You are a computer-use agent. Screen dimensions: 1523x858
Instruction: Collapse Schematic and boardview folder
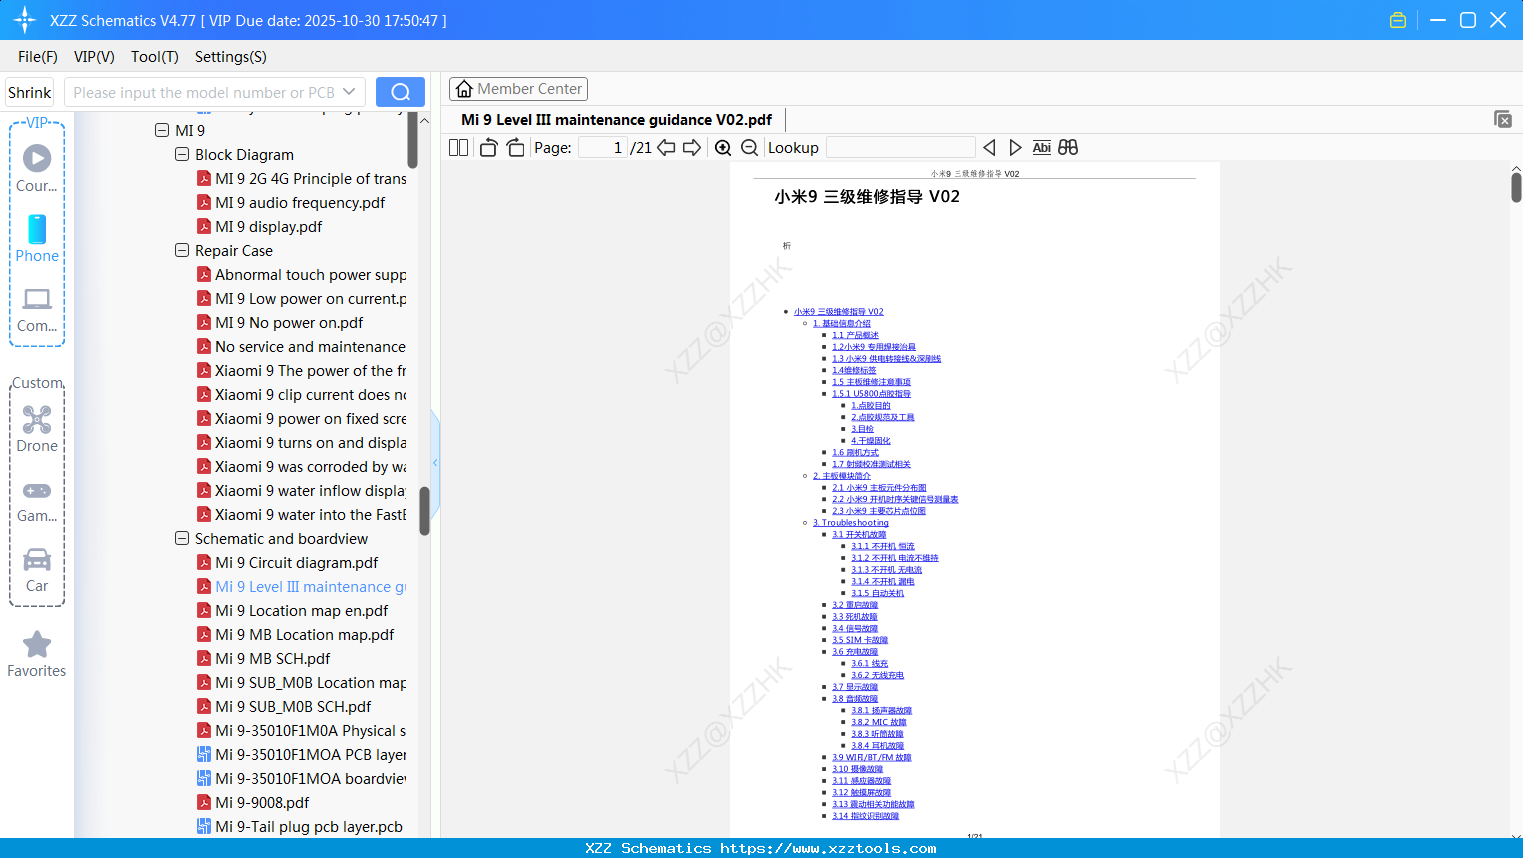(x=182, y=538)
